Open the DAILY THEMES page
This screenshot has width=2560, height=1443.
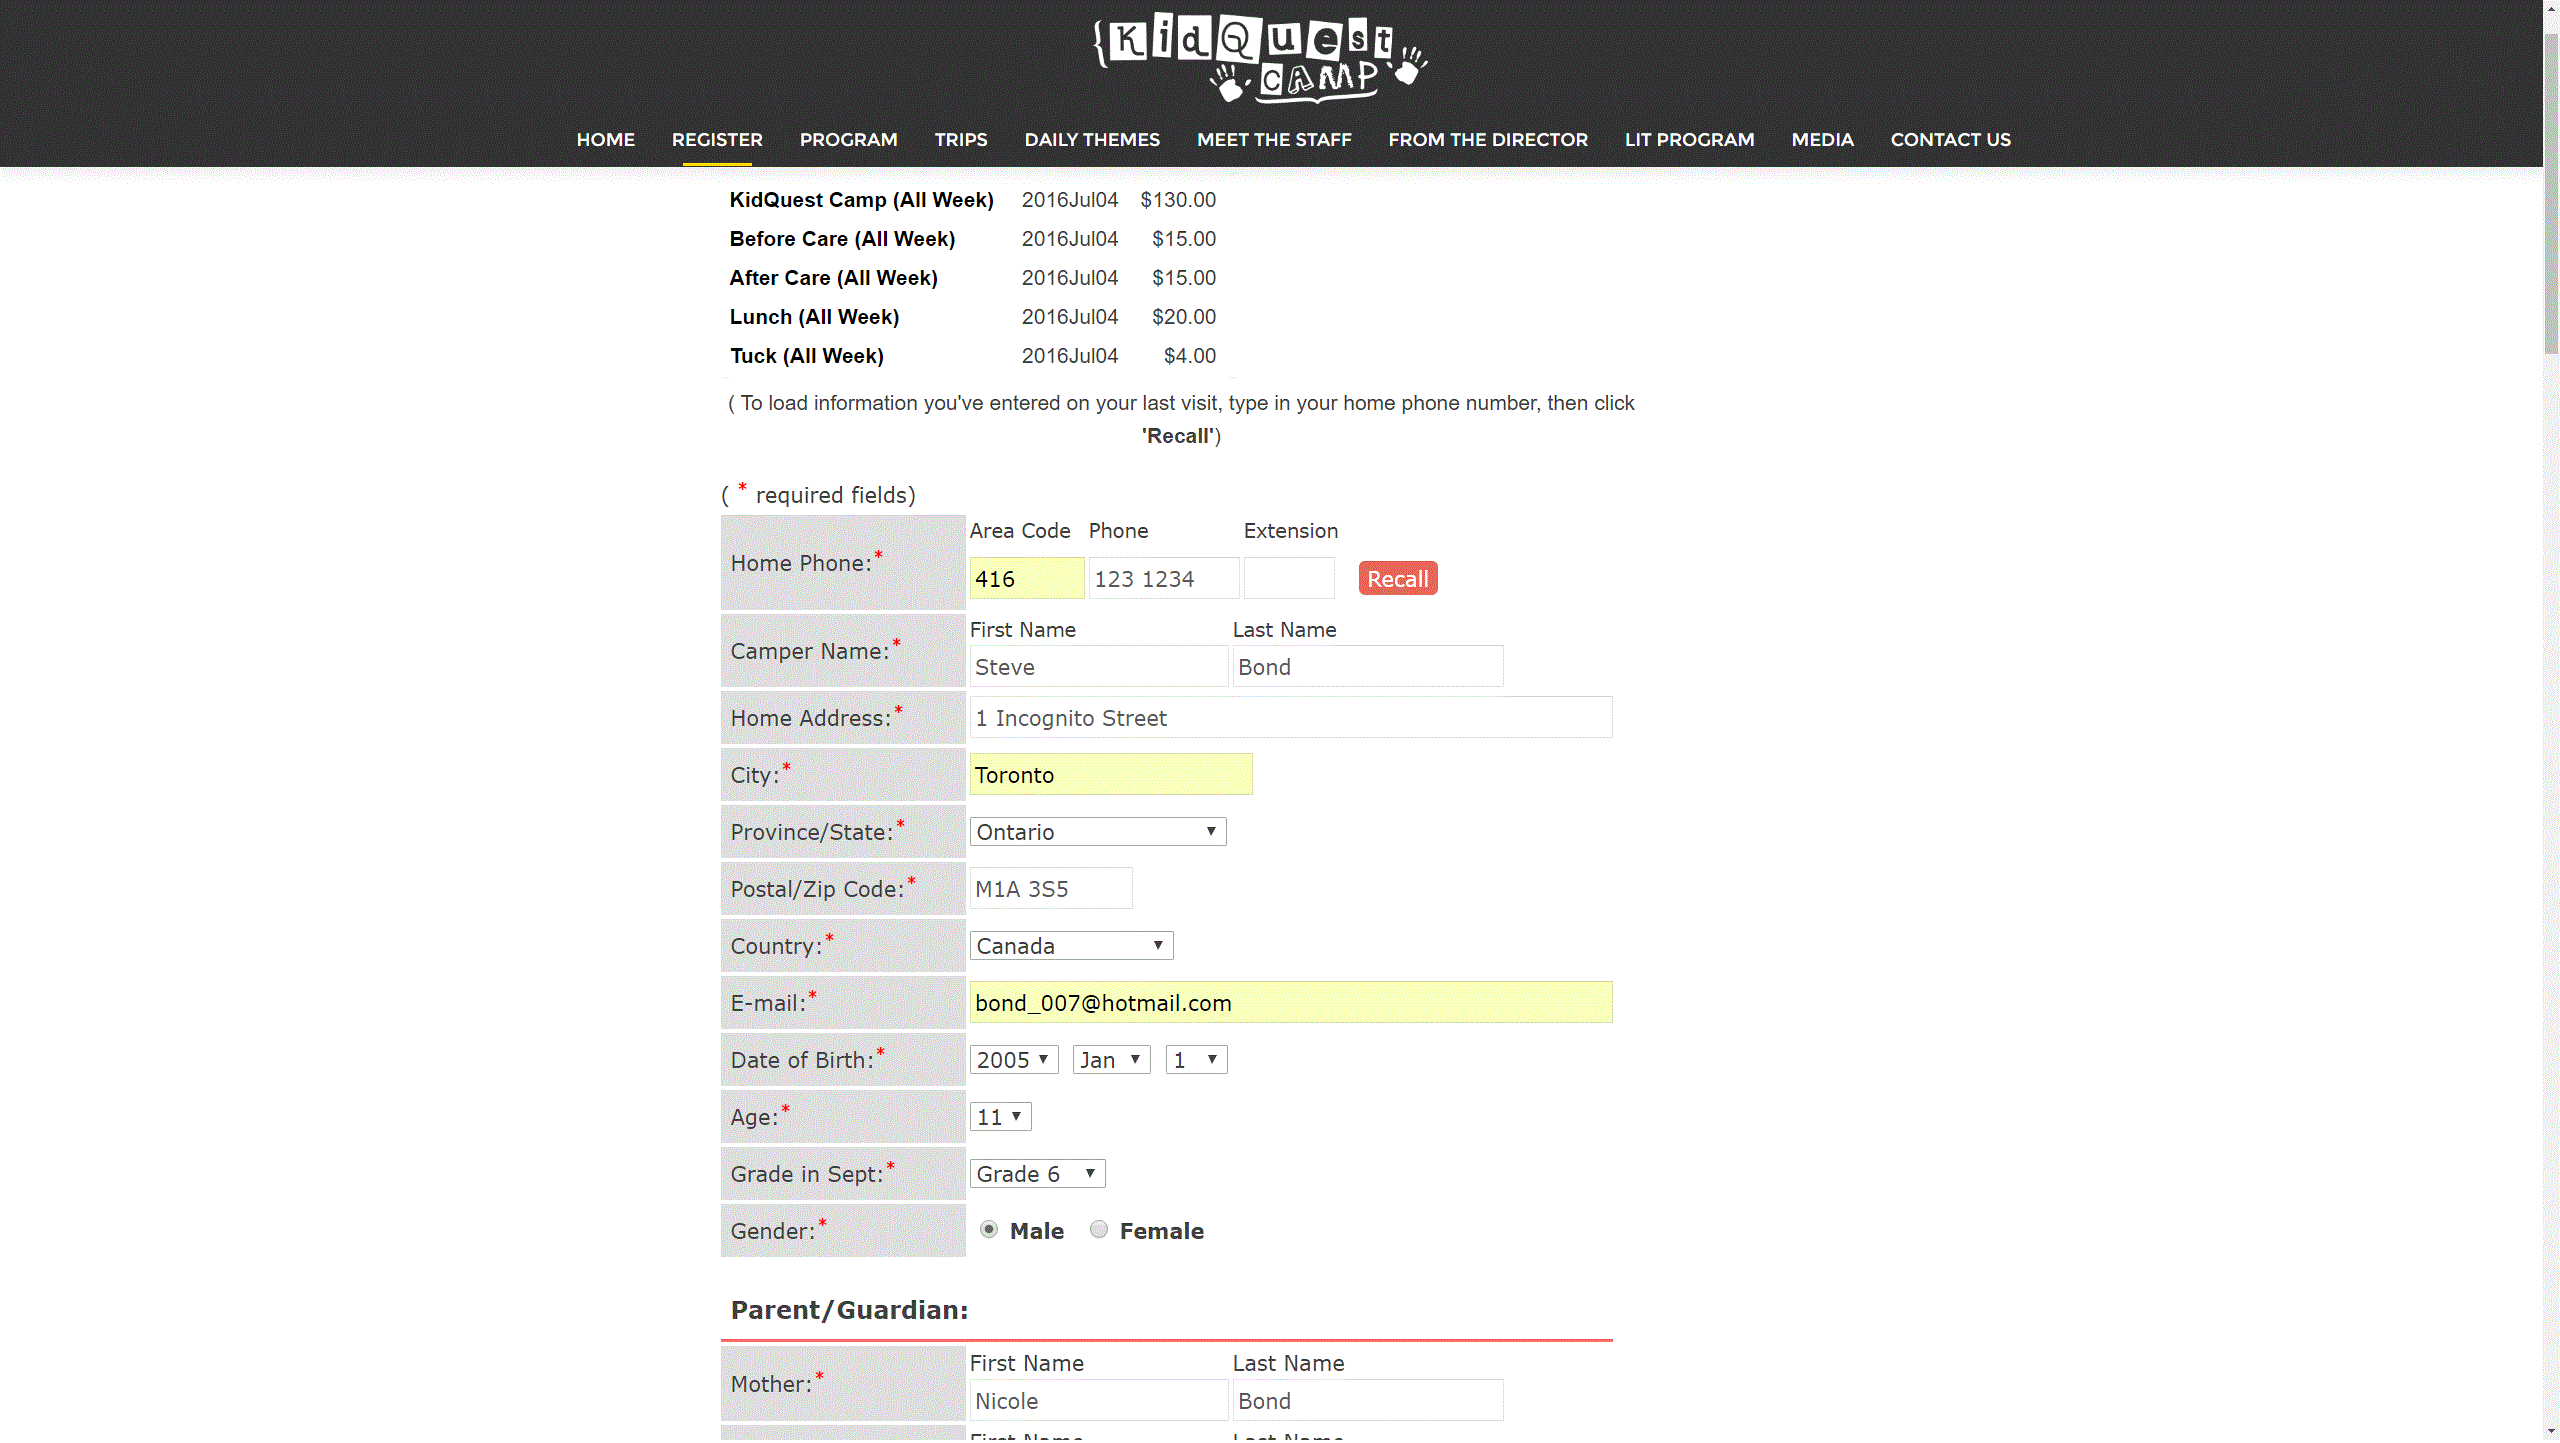[1091, 140]
